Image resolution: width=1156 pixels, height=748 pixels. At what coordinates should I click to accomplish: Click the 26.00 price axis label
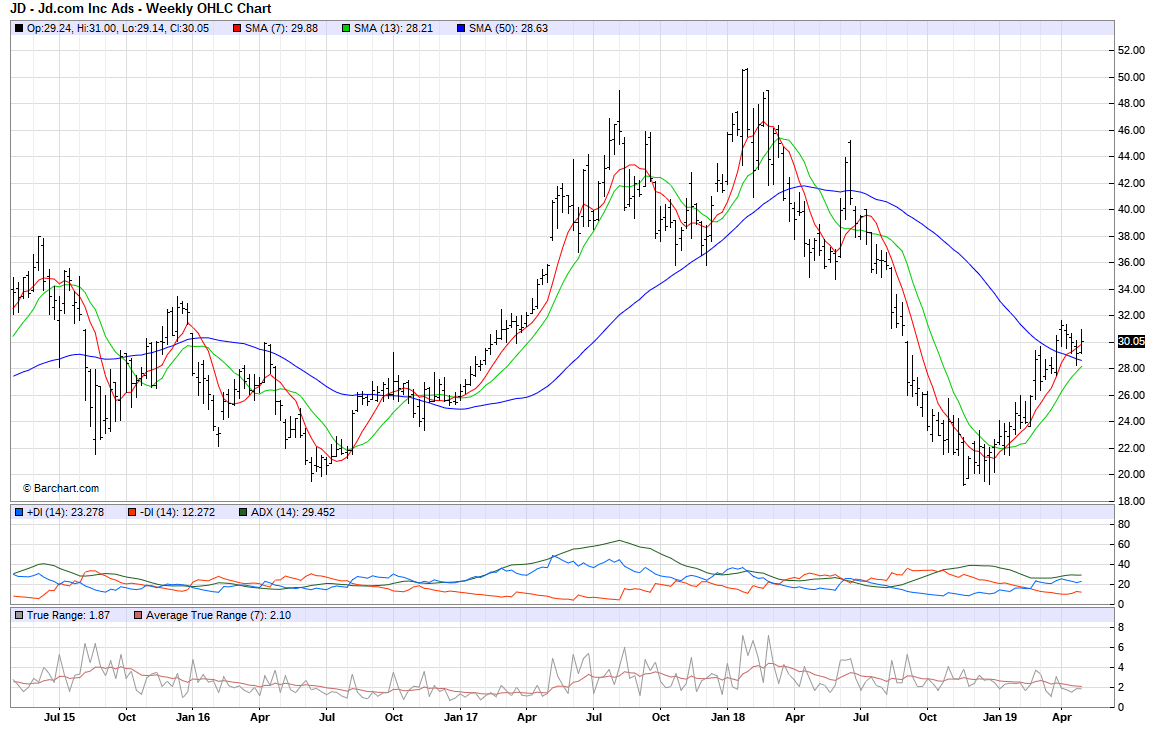[1132, 395]
